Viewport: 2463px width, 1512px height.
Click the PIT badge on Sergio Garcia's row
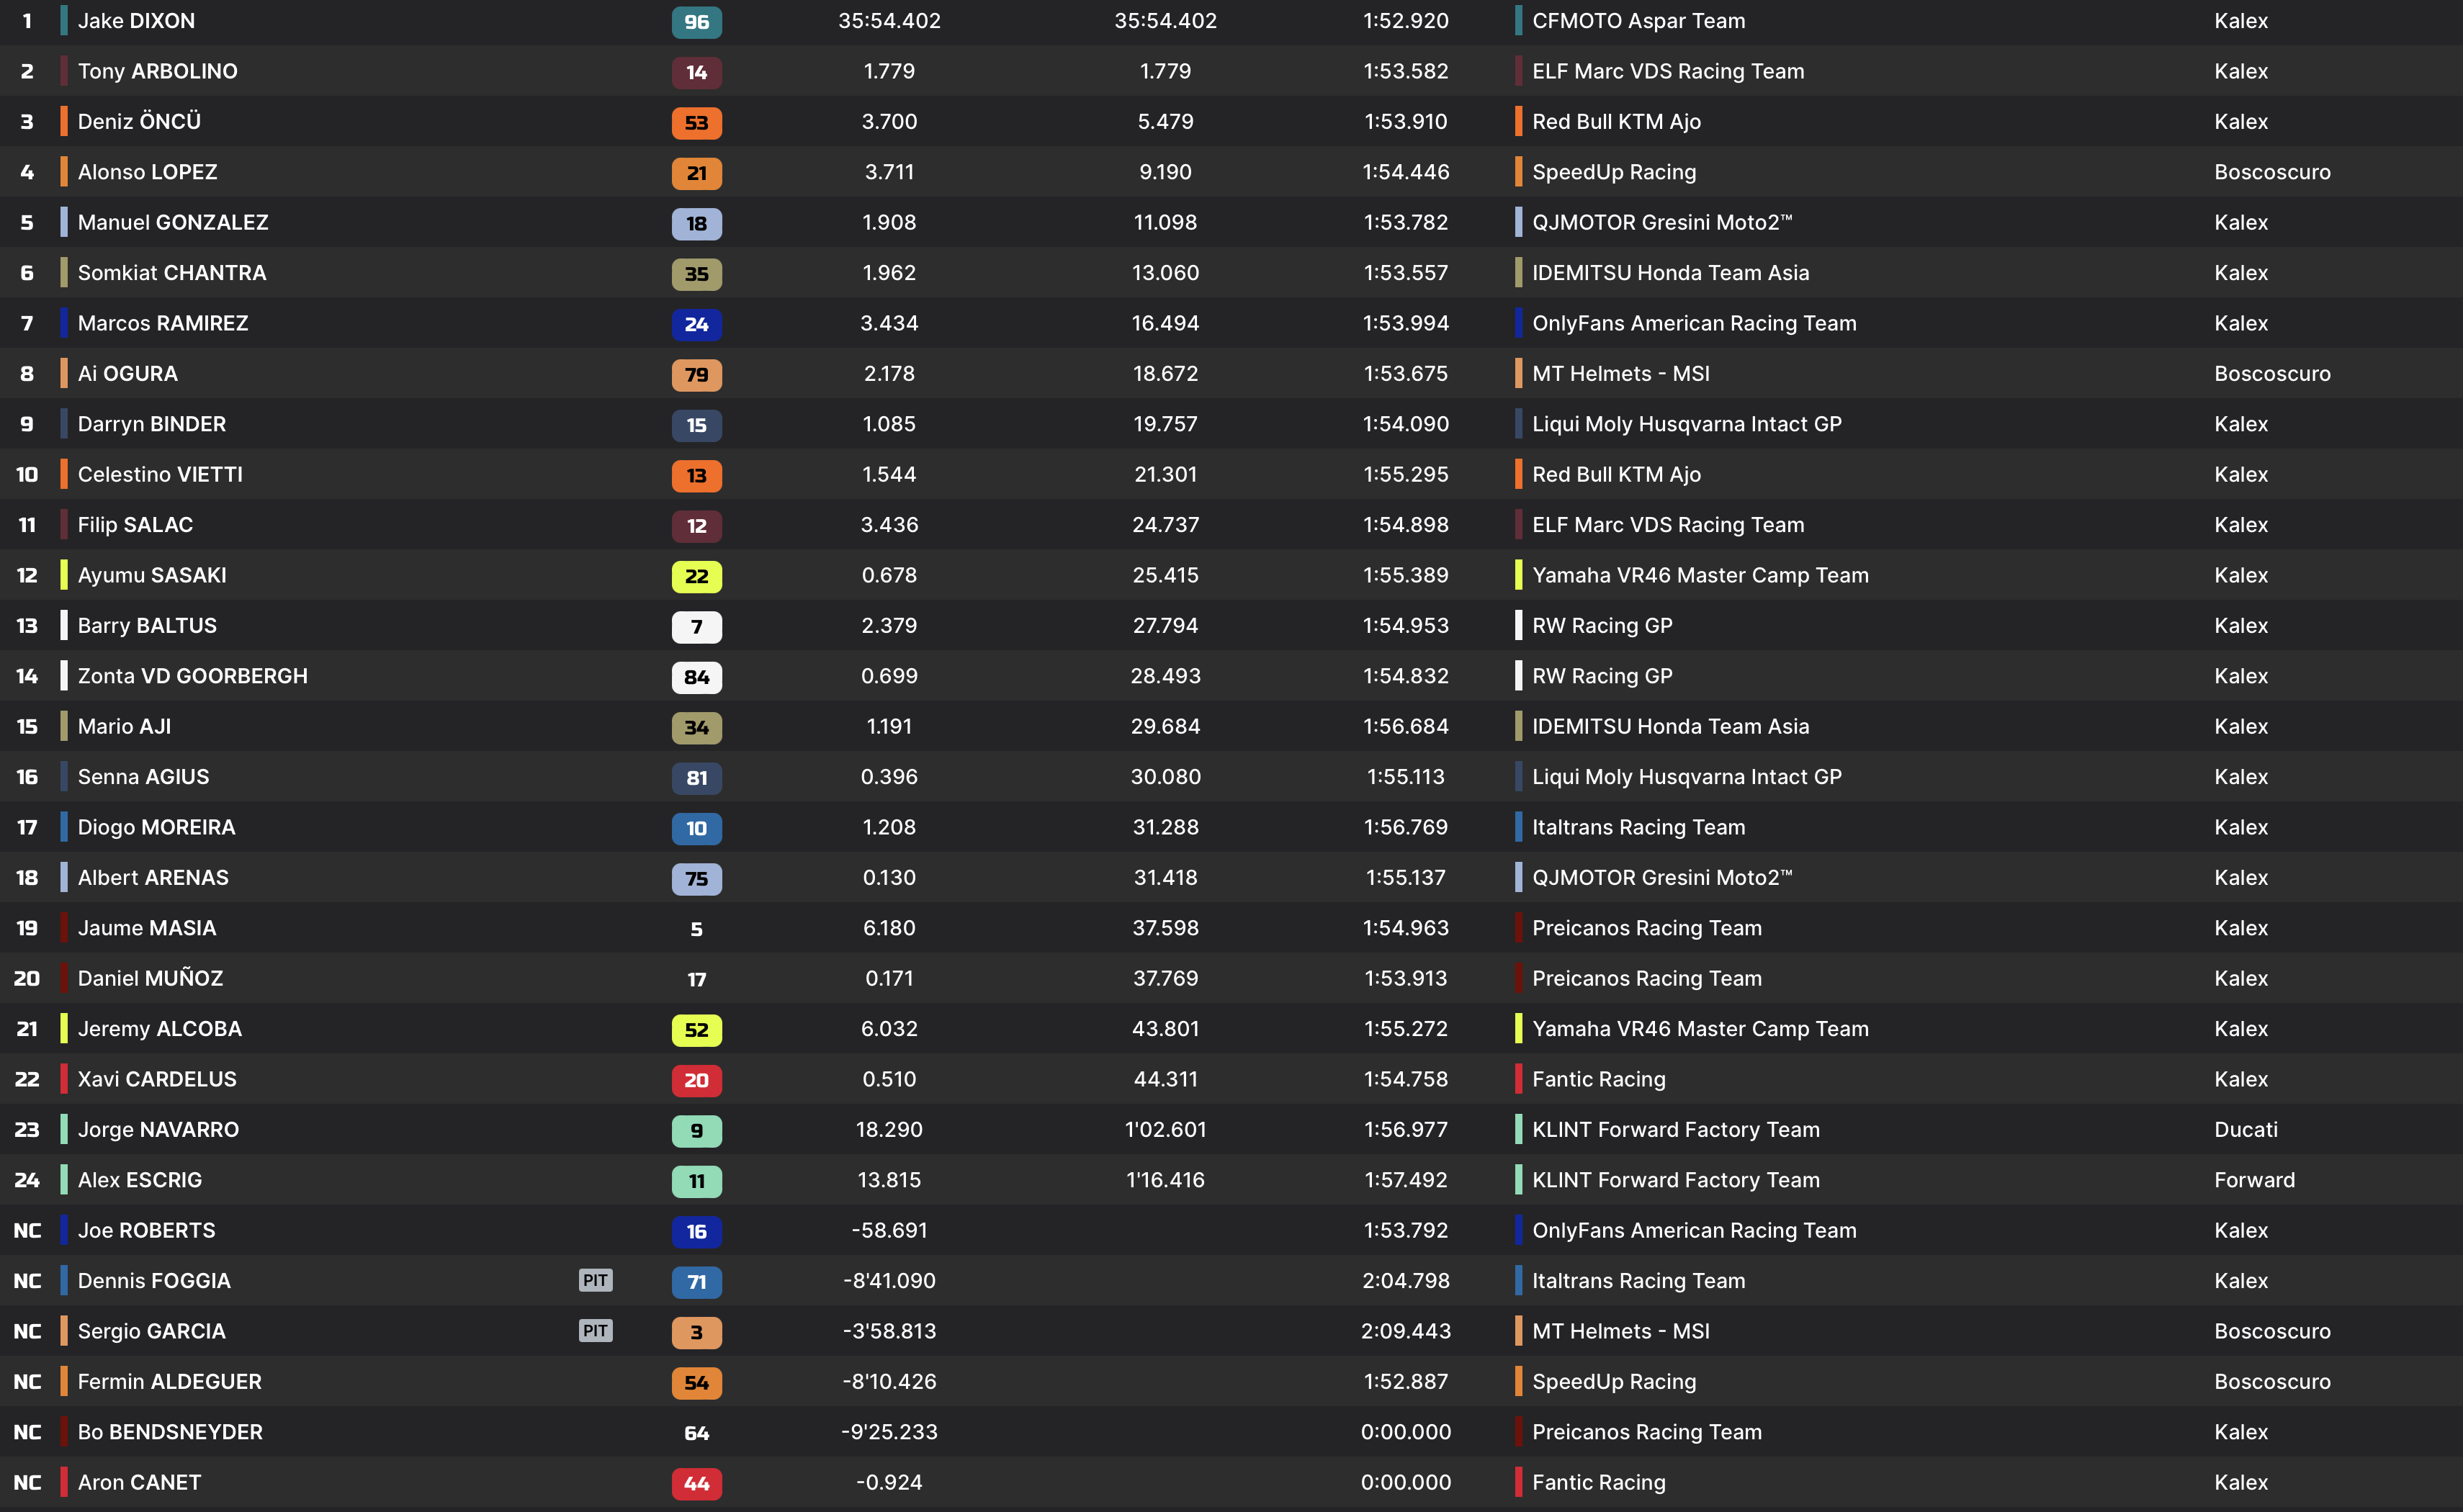(x=595, y=1331)
